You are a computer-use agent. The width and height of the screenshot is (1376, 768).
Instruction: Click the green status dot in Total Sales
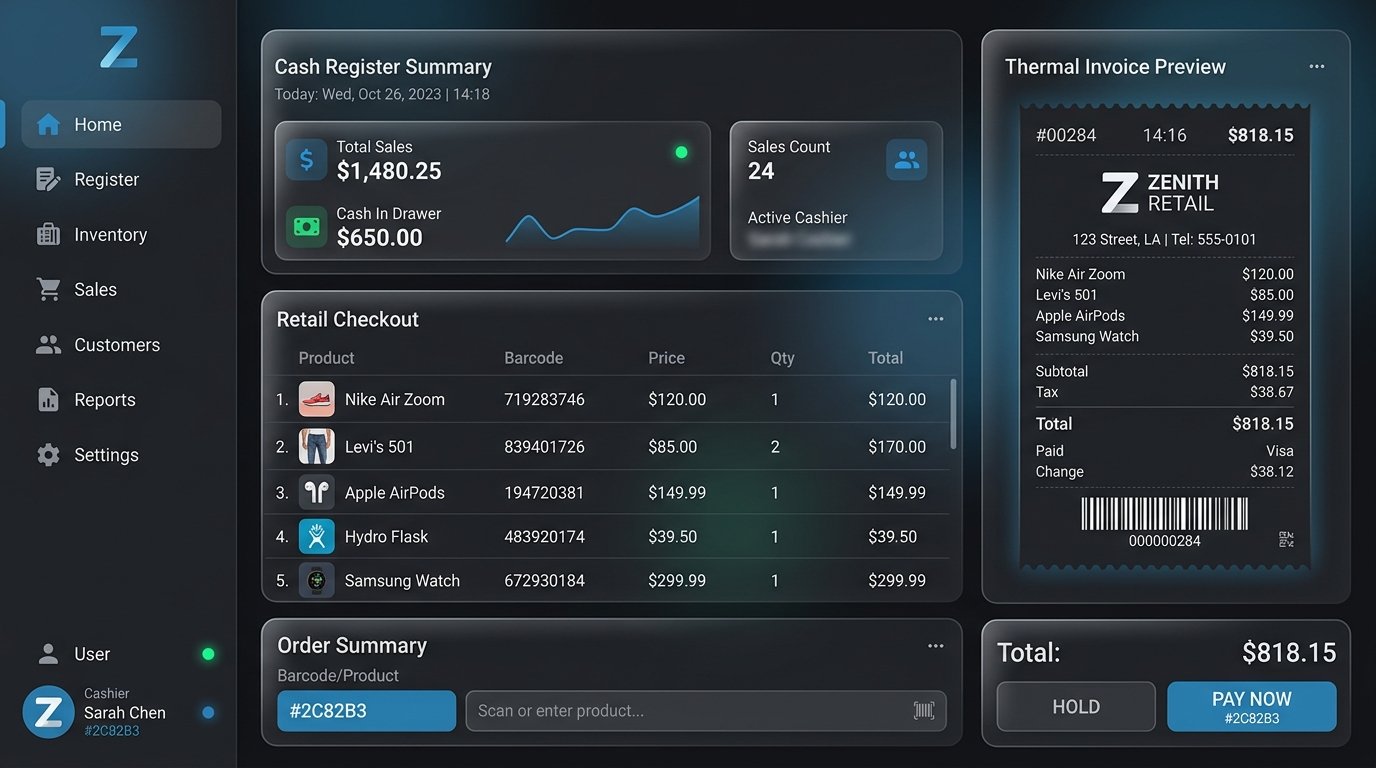pyautogui.click(x=681, y=152)
